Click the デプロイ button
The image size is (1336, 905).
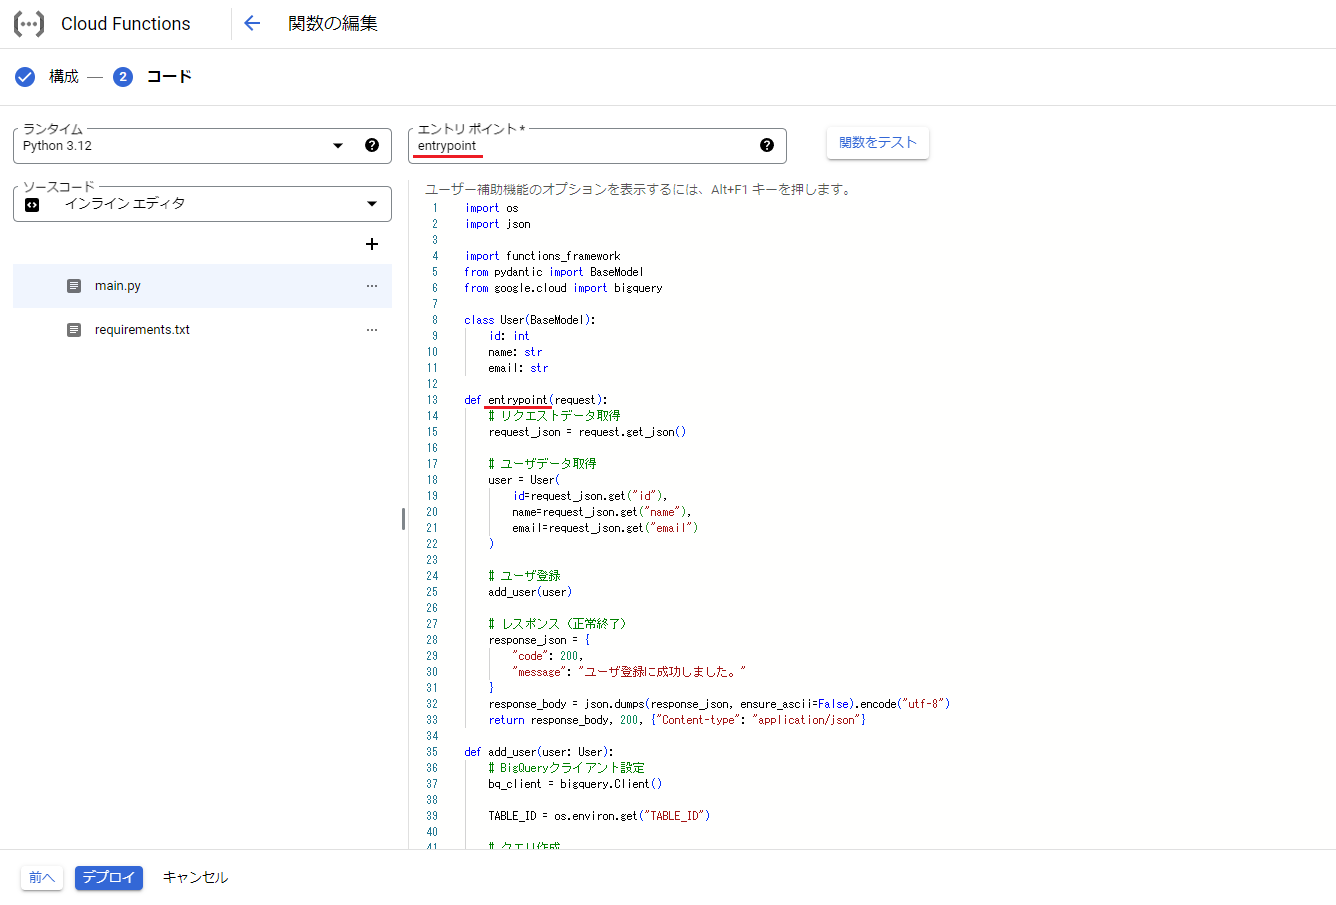click(109, 878)
